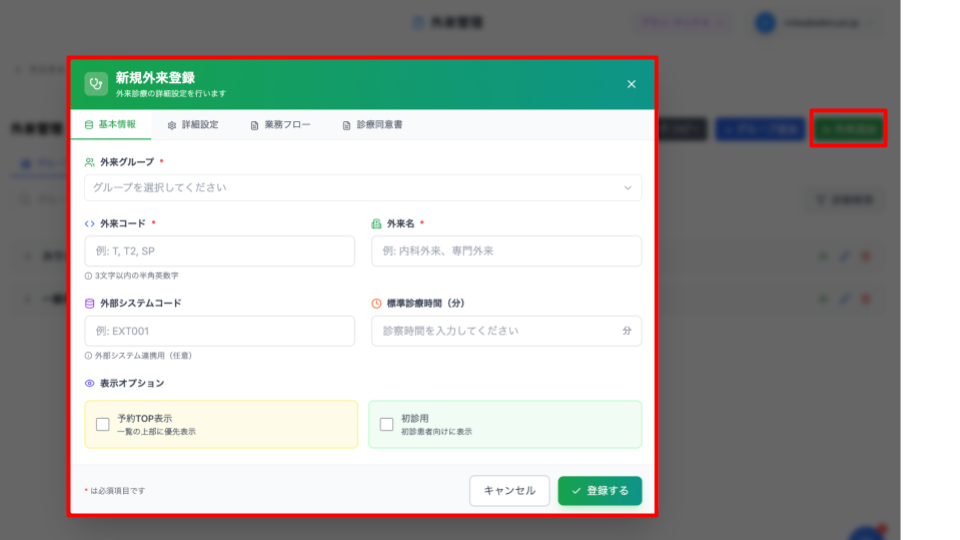Click the document icon on 診療同意書 tab
The height and width of the screenshot is (540, 960).
(347, 126)
